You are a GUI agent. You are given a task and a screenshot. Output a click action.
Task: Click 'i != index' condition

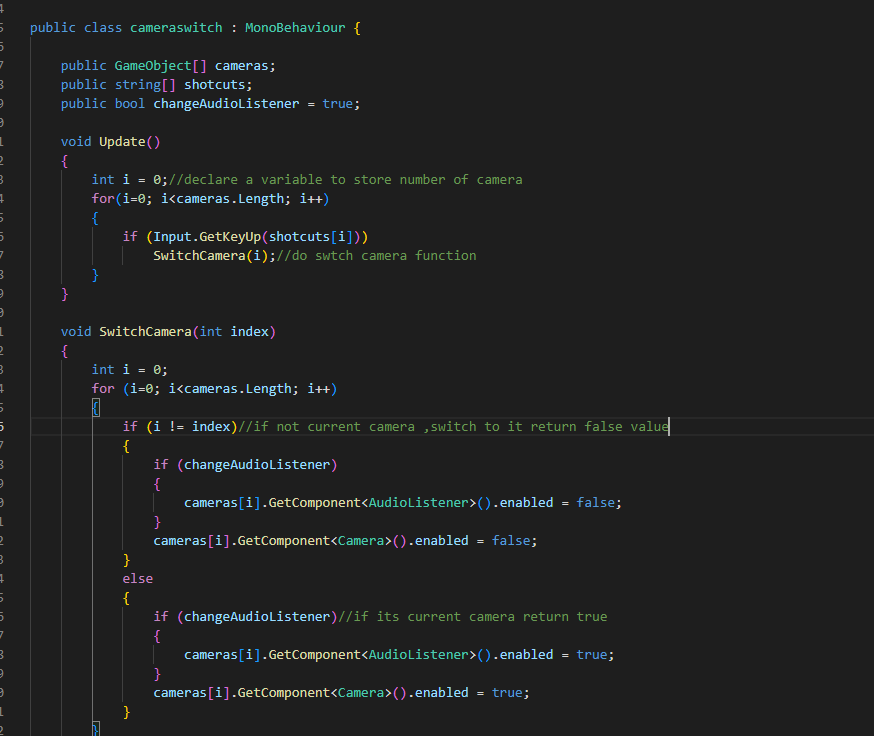click(x=191, y=427)
